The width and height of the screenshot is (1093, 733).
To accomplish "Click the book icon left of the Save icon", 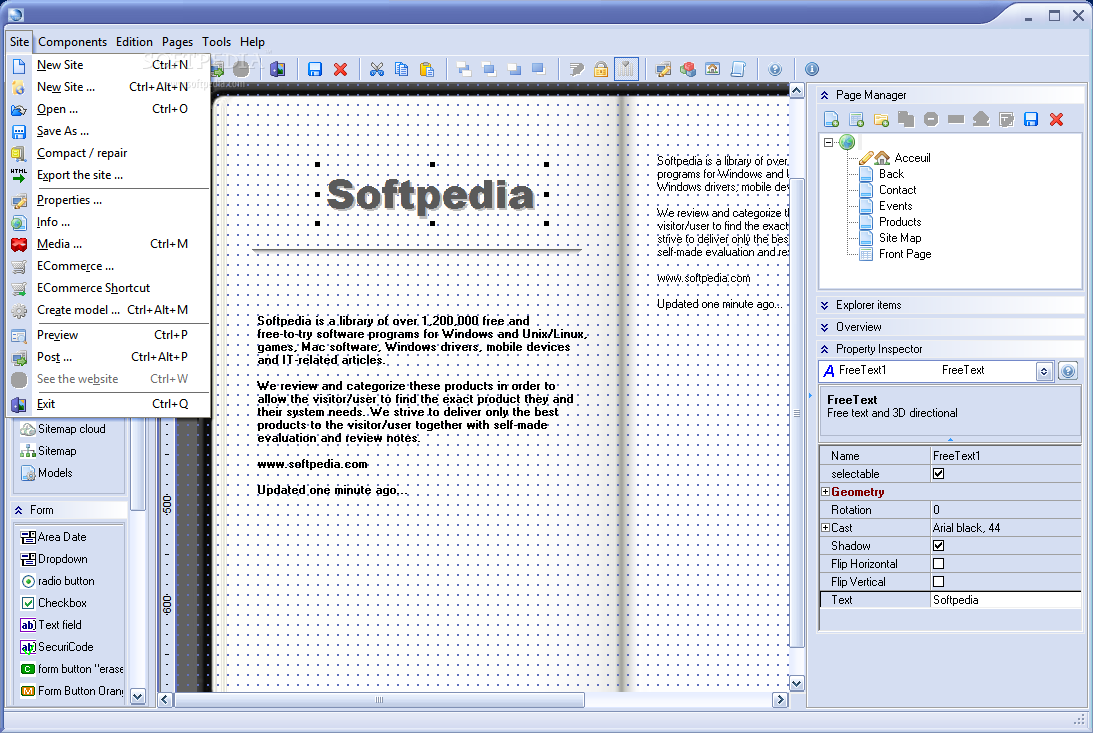I will [277, 69].
